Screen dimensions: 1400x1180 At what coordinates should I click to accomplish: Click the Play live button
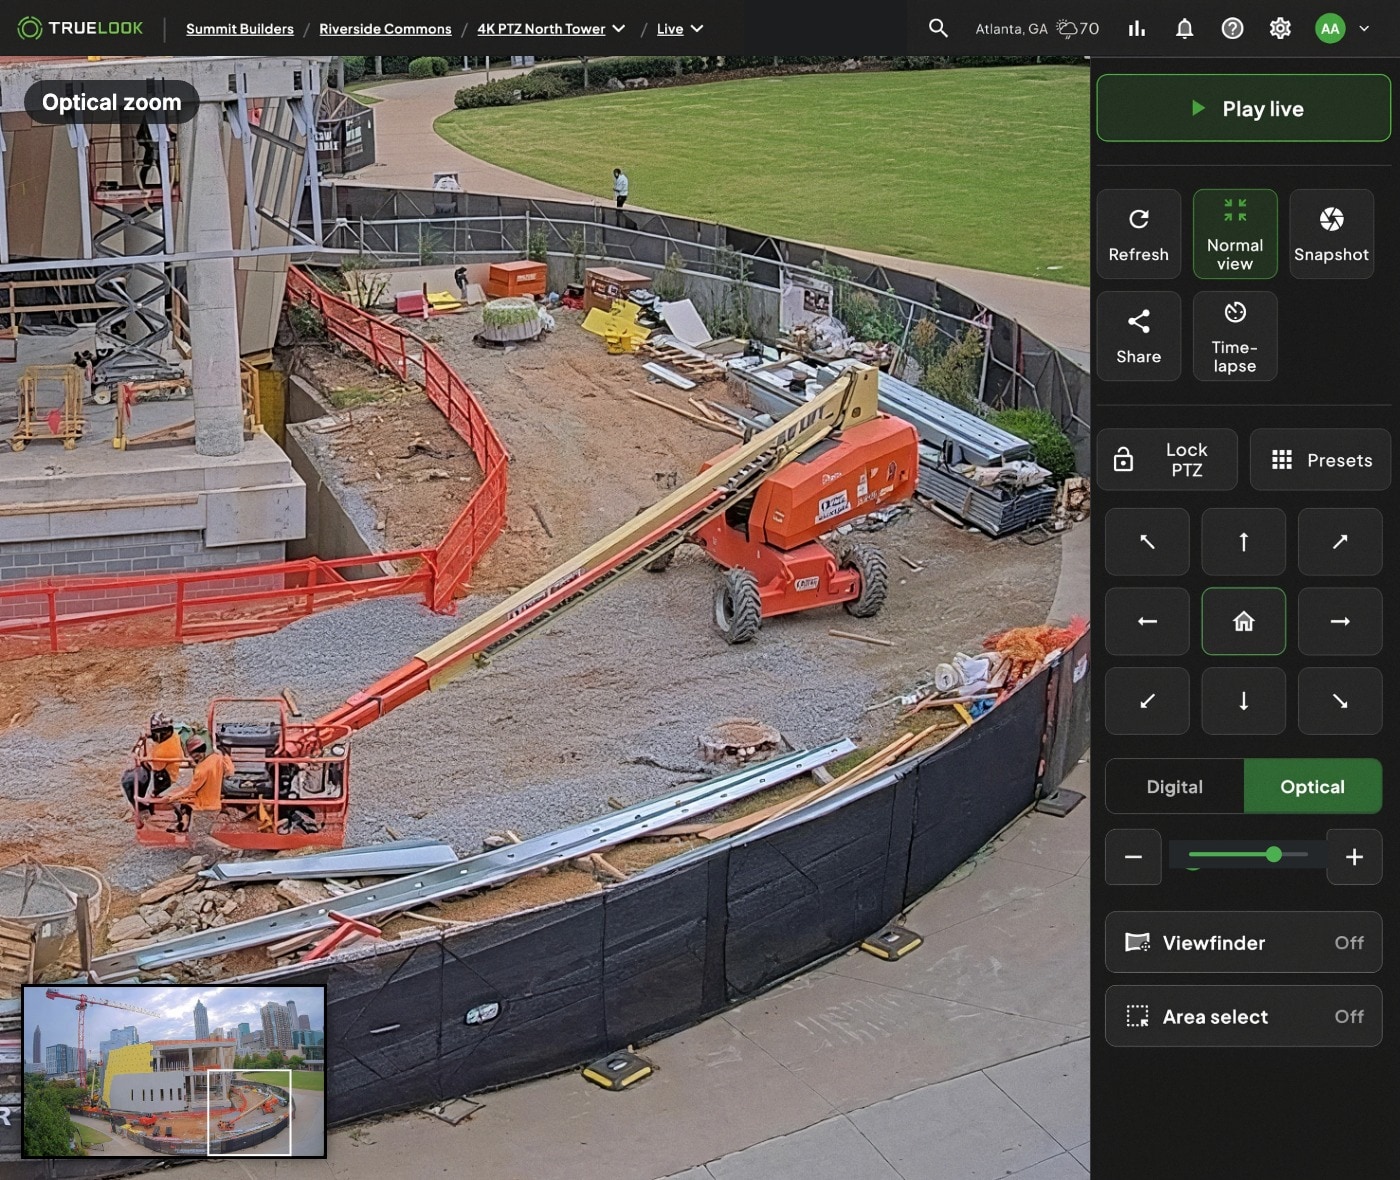pyautogui.click(x=1244, y=108)
